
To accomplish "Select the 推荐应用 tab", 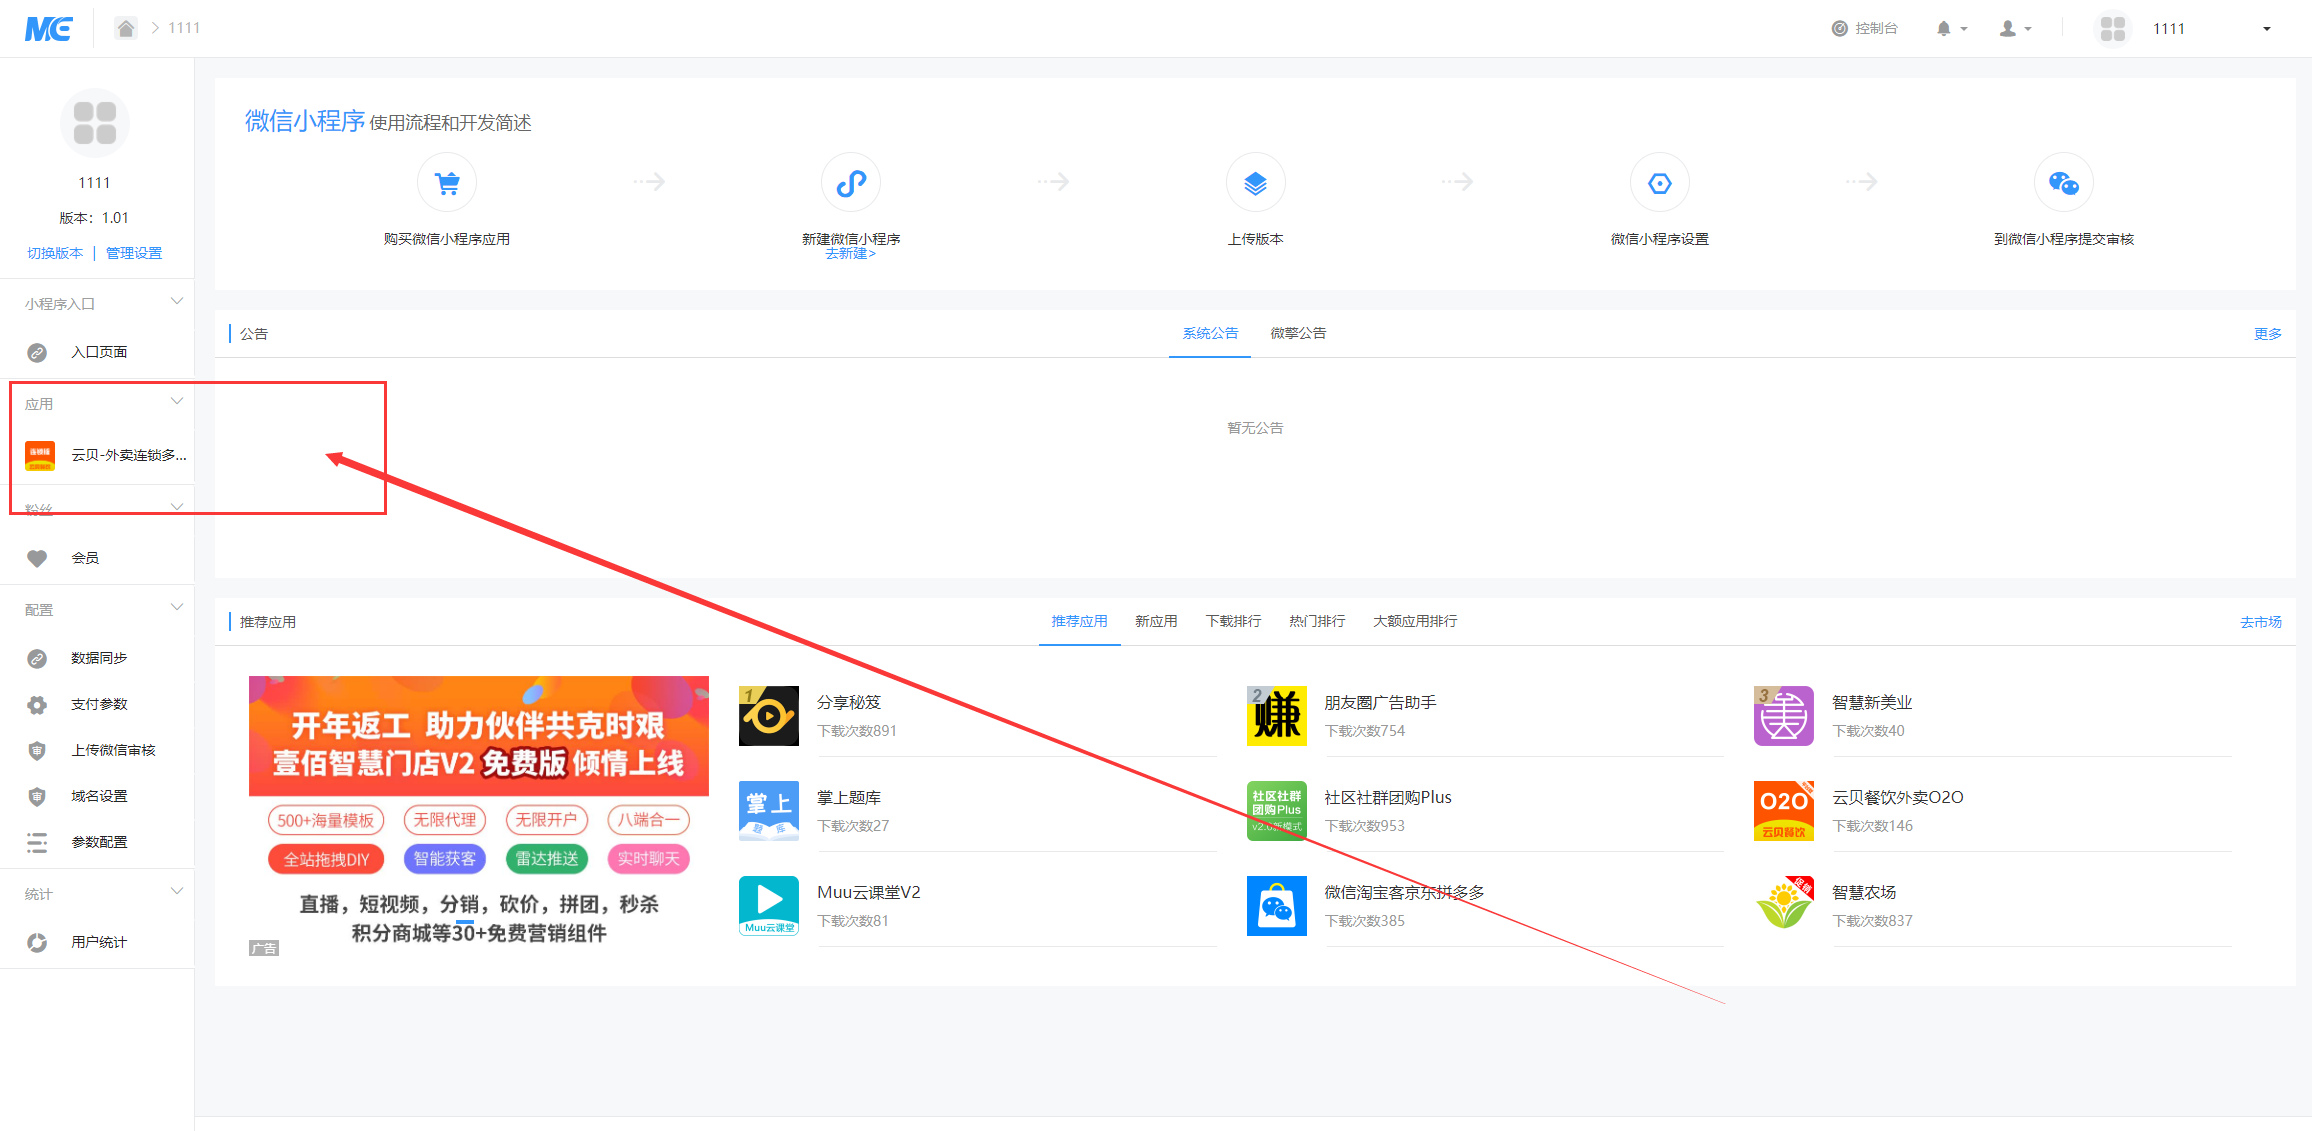I will point(1079,621).
